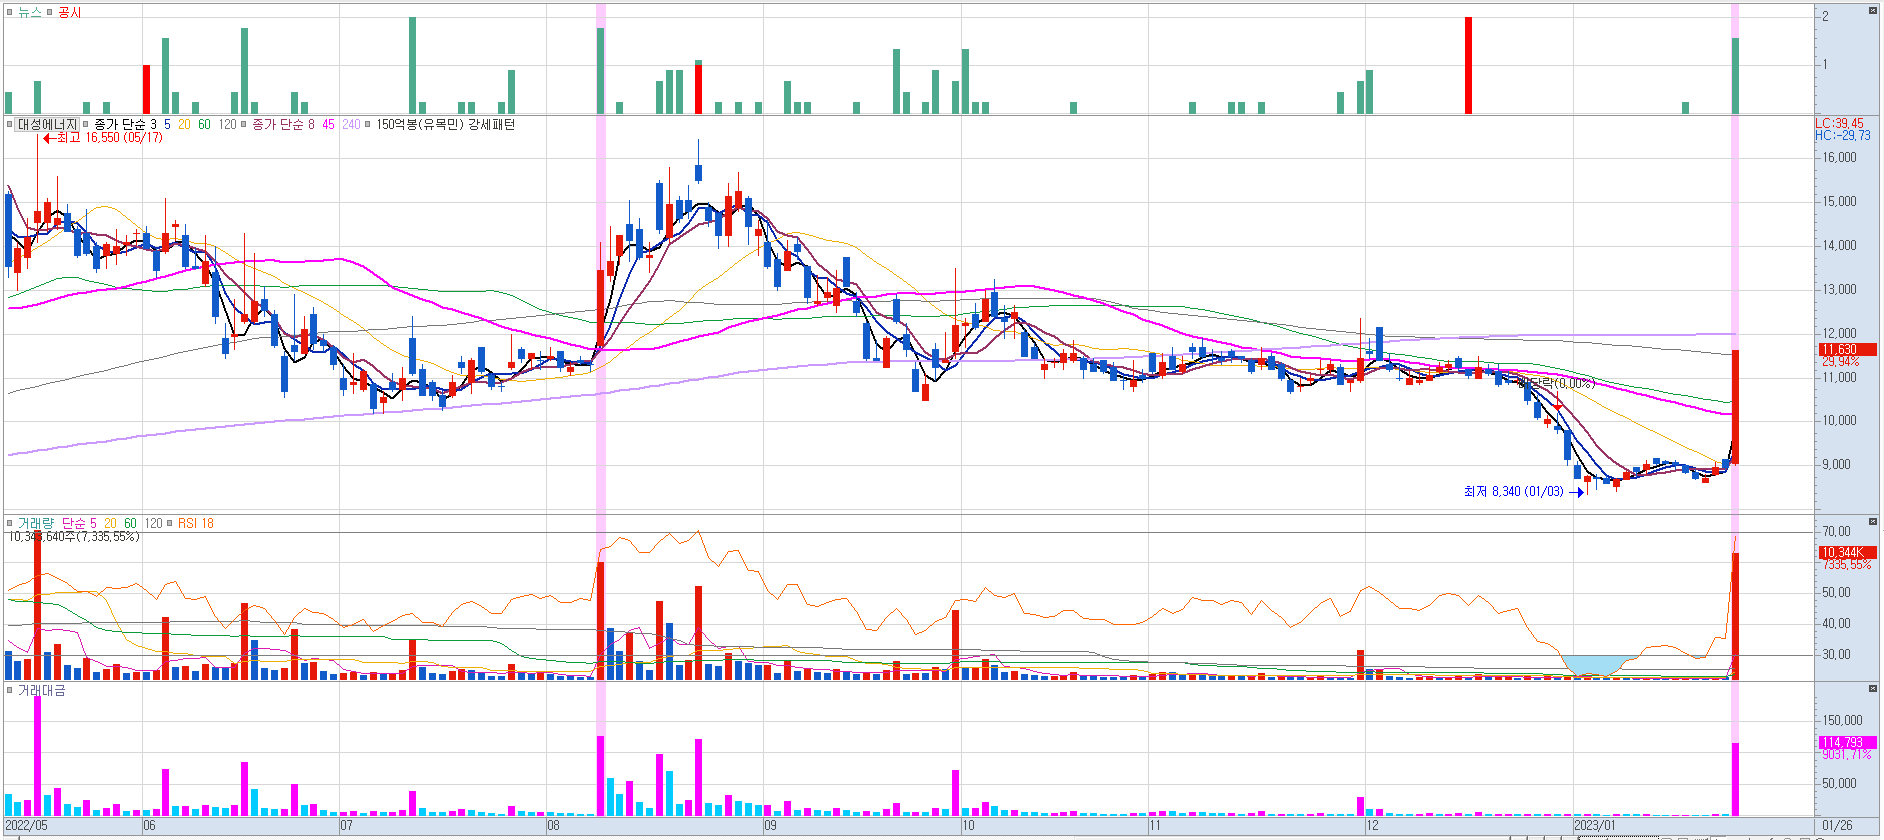This screenshot has height=840, width=1884.
Task: Click the 01/26 current date label
Action: pos(1837,826)
